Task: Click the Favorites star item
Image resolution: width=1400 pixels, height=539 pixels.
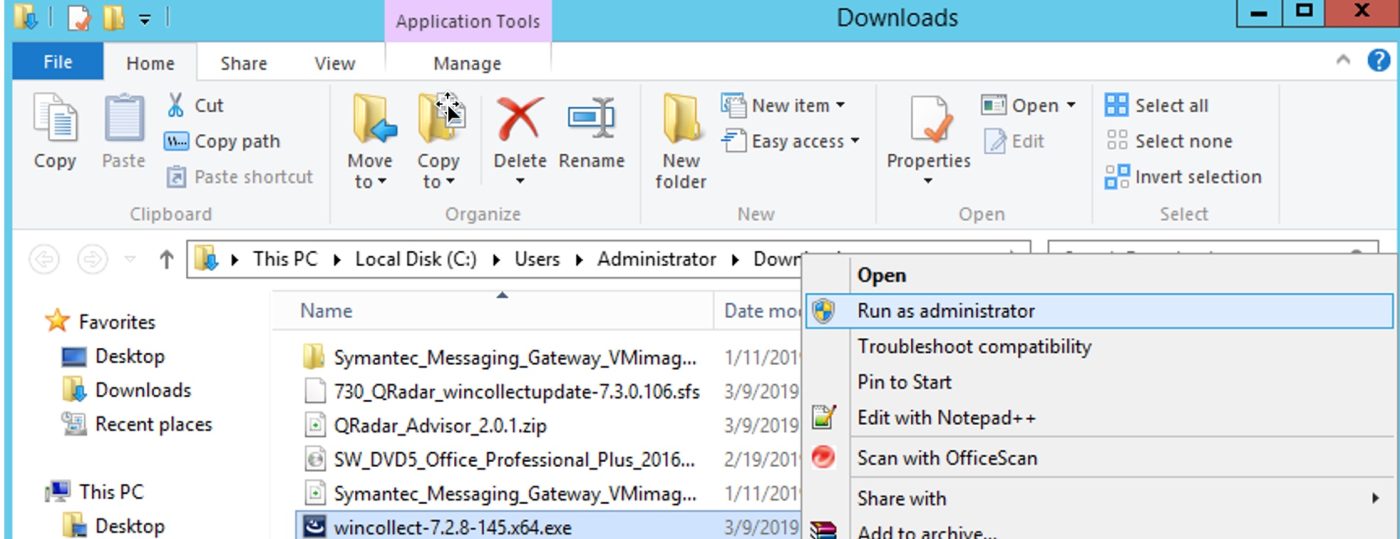Action: pos(101,322)
